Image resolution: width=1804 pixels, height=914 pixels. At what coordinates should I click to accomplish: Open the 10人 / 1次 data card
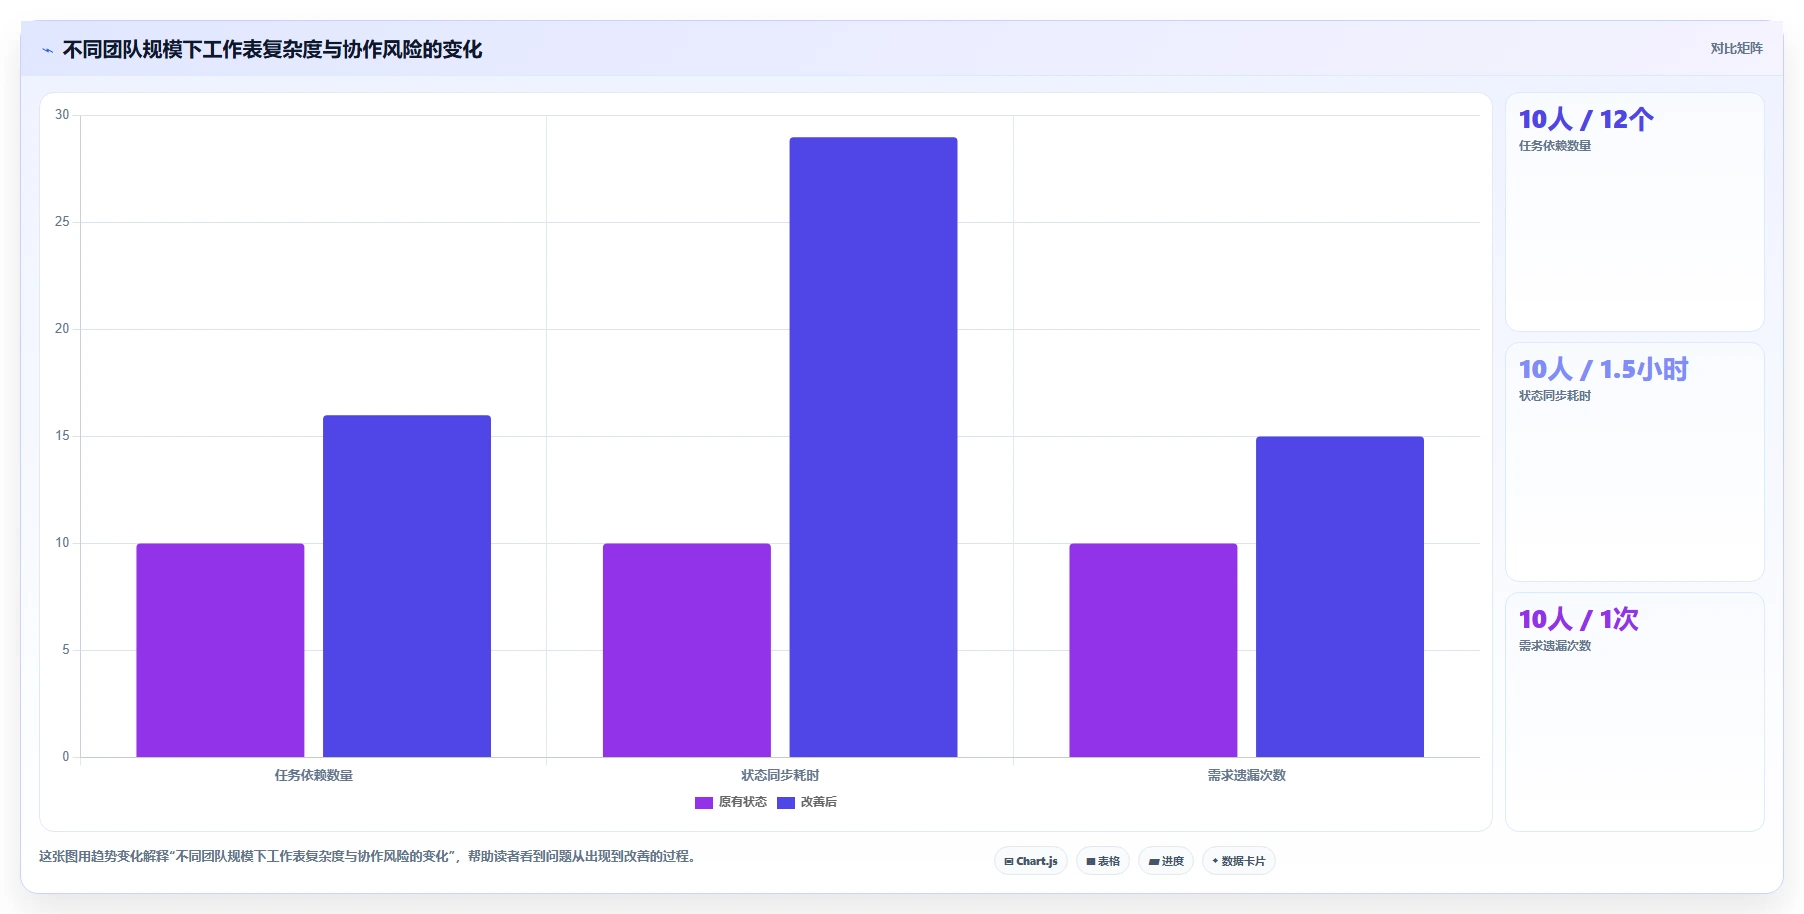click(1635, 712)
